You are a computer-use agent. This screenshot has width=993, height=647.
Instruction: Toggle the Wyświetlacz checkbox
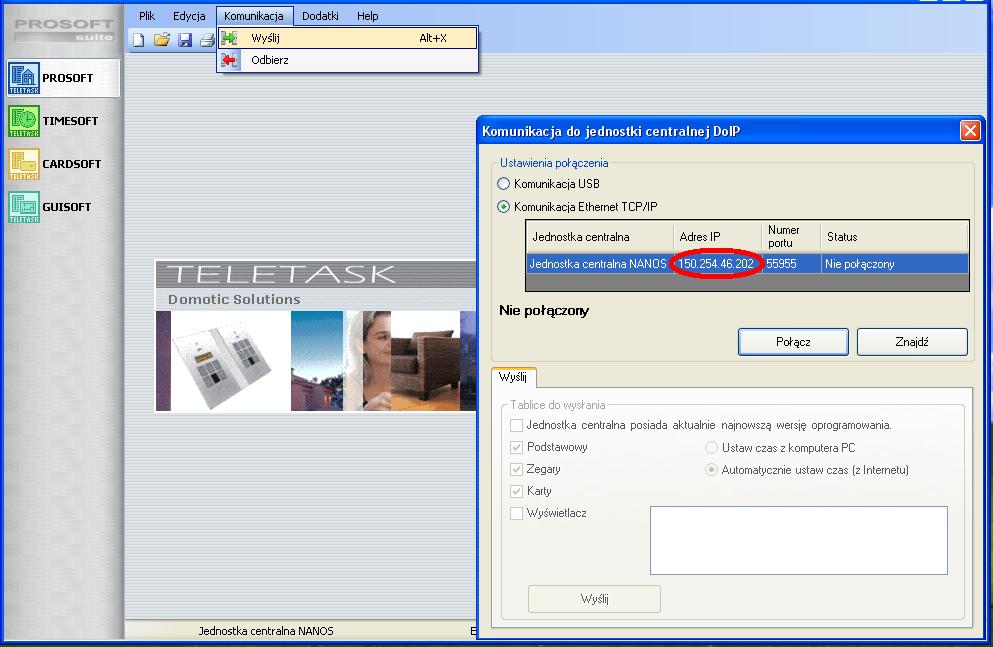click(x=516, y=513)
